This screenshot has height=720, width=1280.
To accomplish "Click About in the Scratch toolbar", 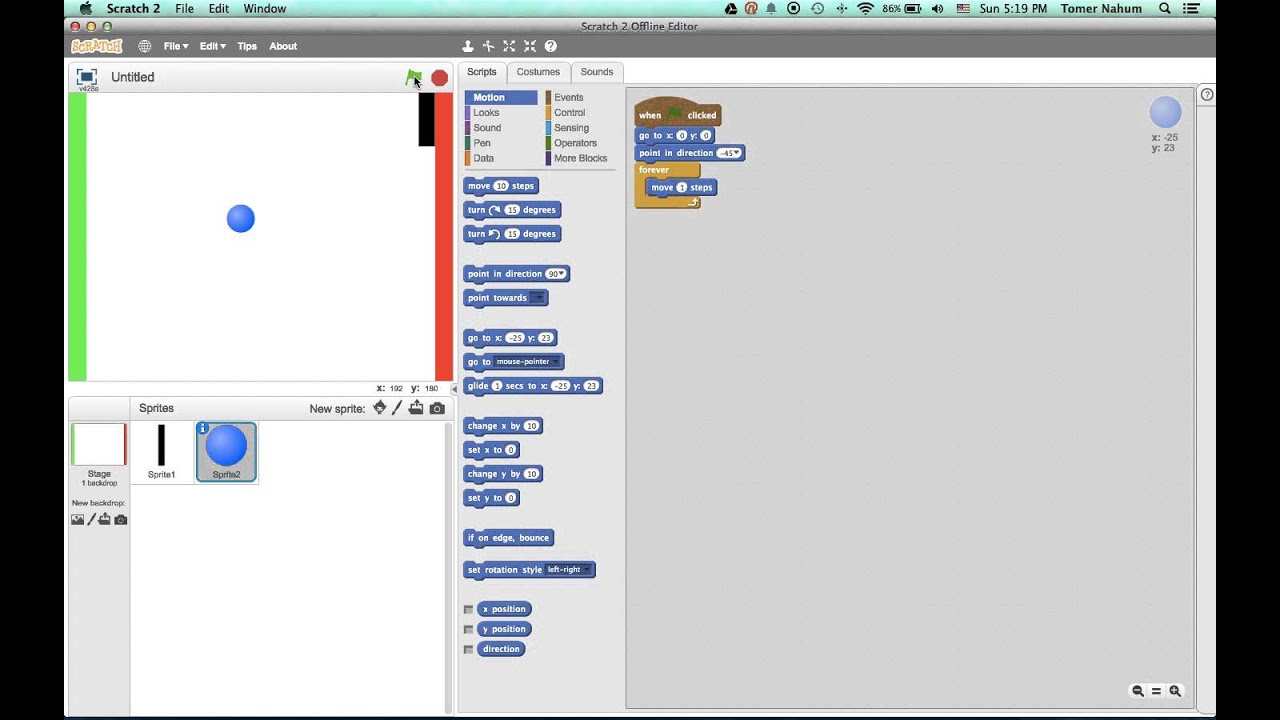I will 283,46.
